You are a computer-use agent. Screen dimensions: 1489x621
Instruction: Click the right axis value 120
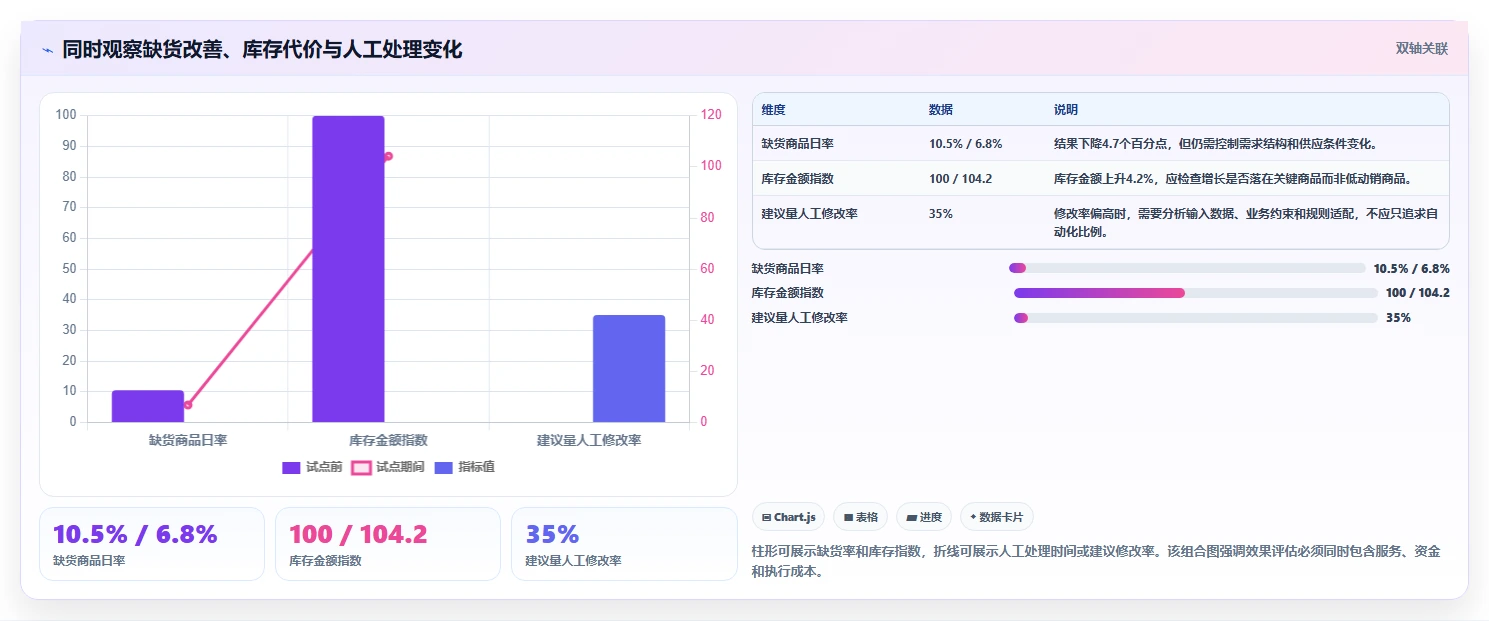(710, 115)
